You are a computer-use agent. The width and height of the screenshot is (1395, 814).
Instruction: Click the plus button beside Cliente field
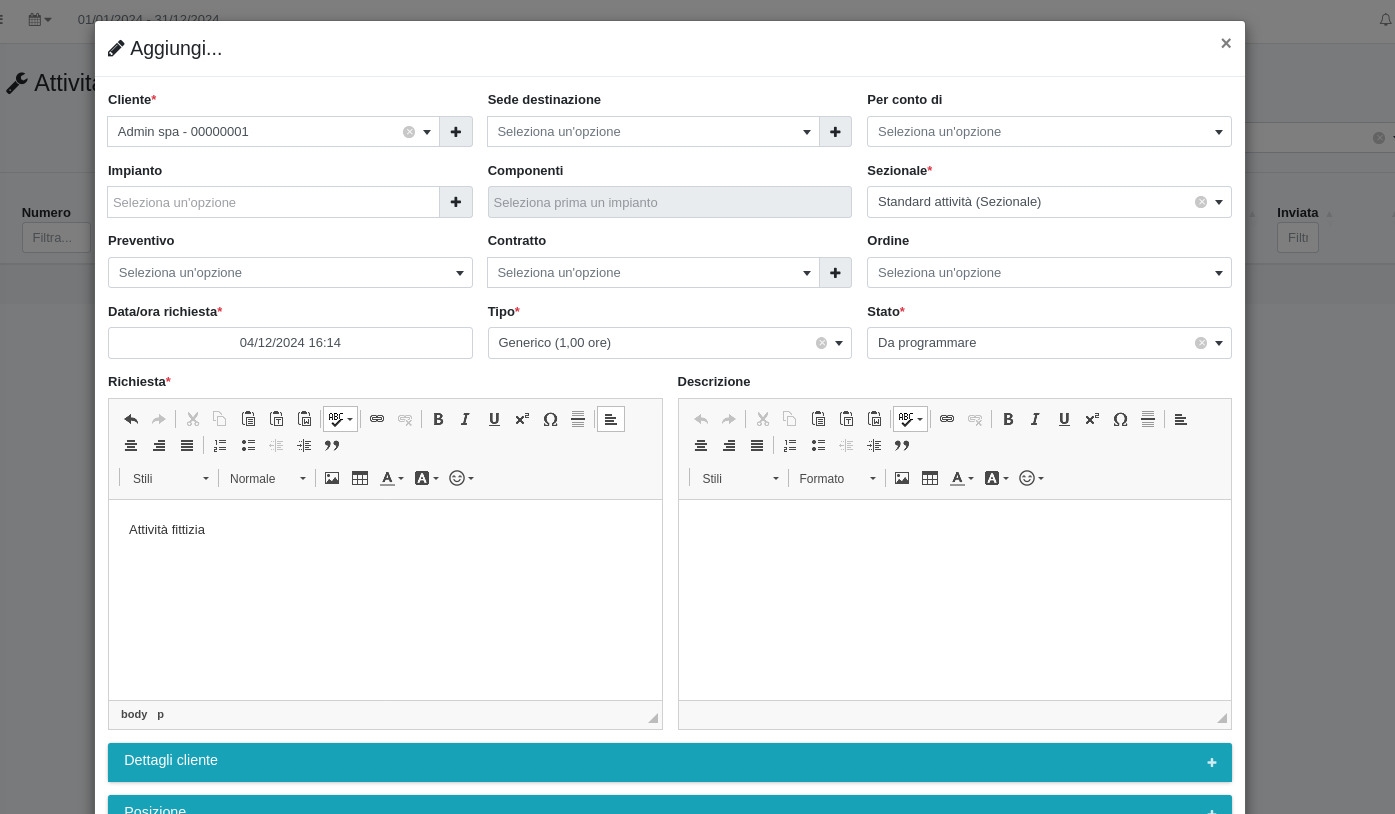tap(456, 132)
